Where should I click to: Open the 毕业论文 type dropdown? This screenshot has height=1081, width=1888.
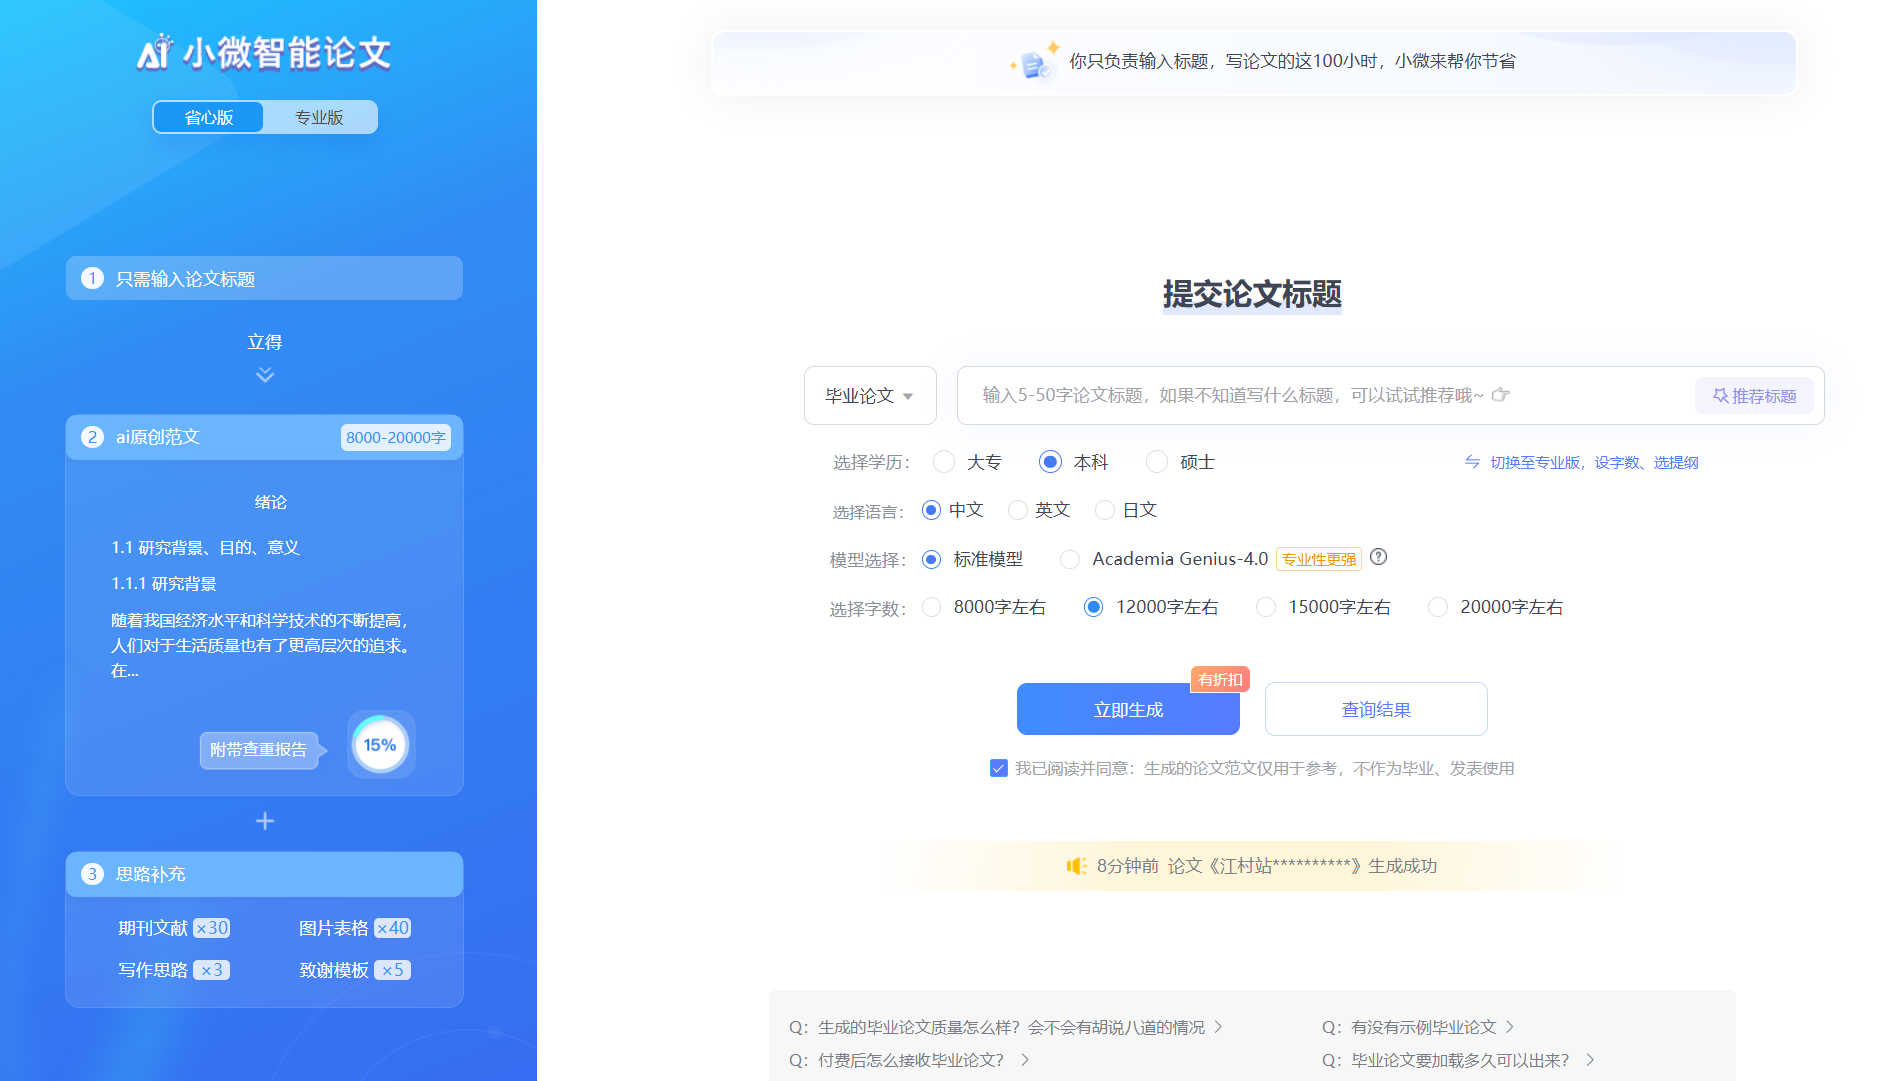tap(870, 395)
